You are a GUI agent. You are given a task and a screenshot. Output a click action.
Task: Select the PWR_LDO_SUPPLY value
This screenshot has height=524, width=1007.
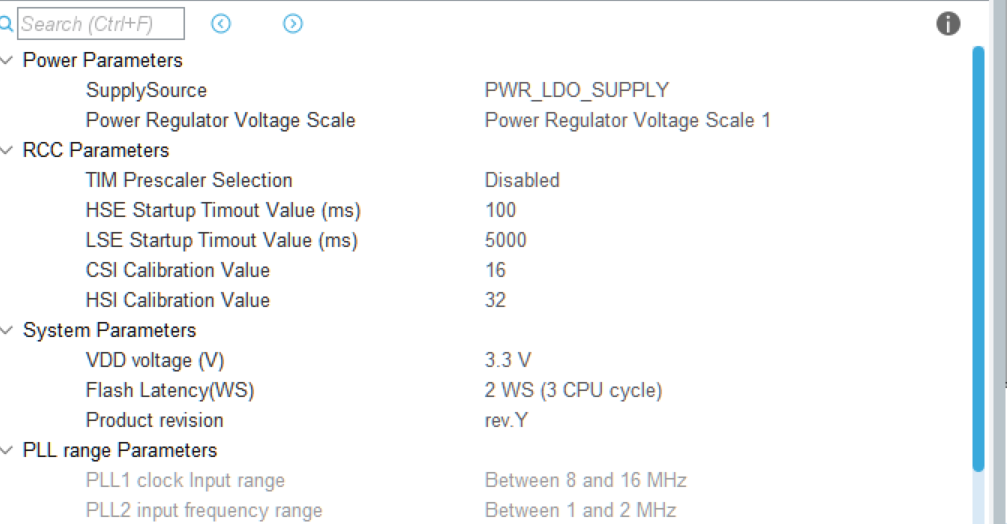point(577,90)
